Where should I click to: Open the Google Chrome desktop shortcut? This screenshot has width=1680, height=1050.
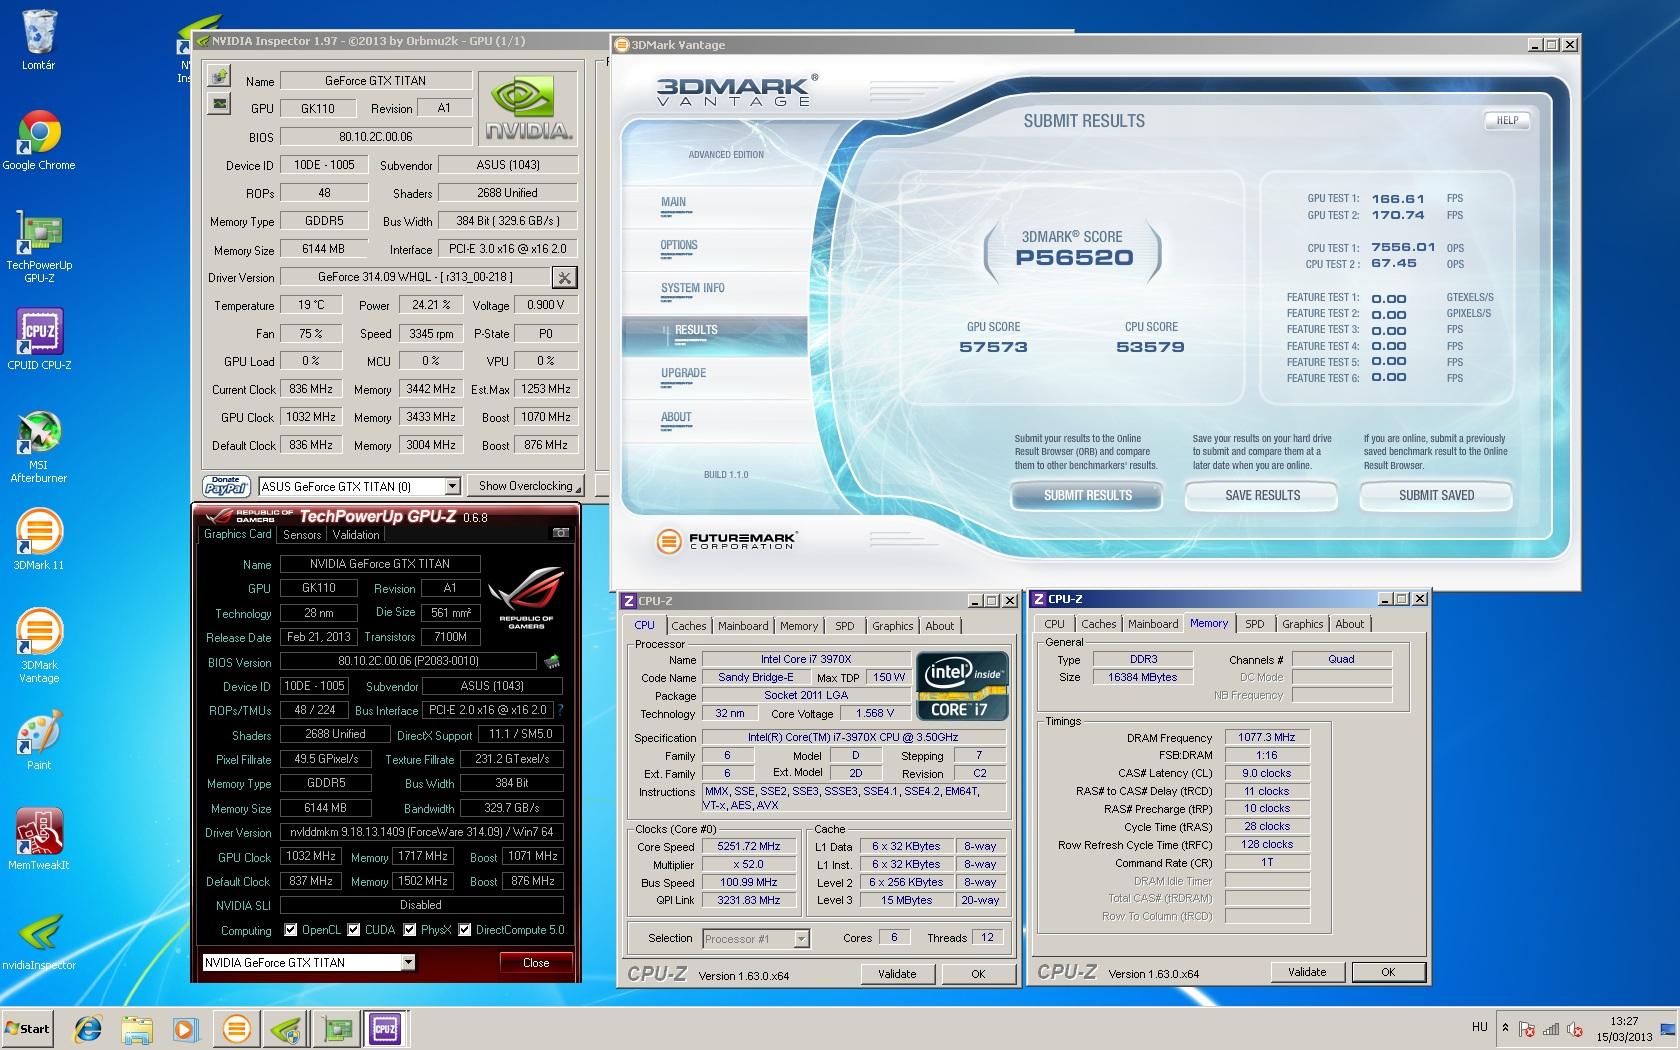coord(39,140)
